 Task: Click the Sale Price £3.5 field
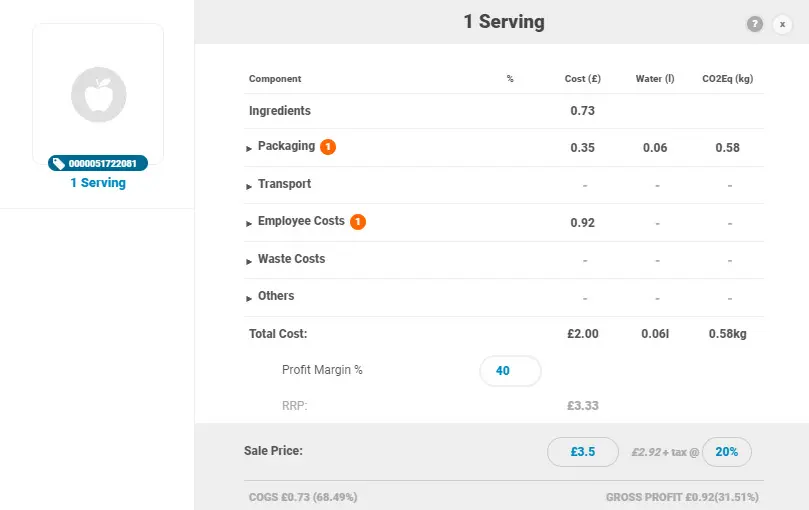tap(583, 452)
